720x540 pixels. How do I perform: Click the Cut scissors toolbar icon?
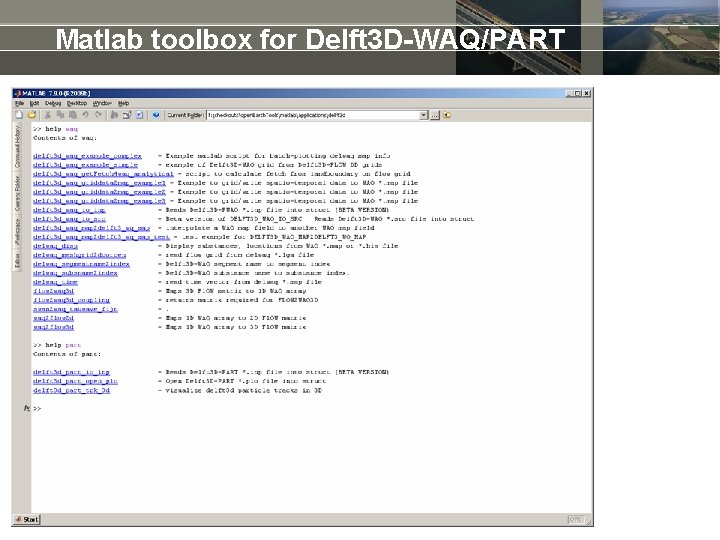pyautogui.click(x=48, y=115)
